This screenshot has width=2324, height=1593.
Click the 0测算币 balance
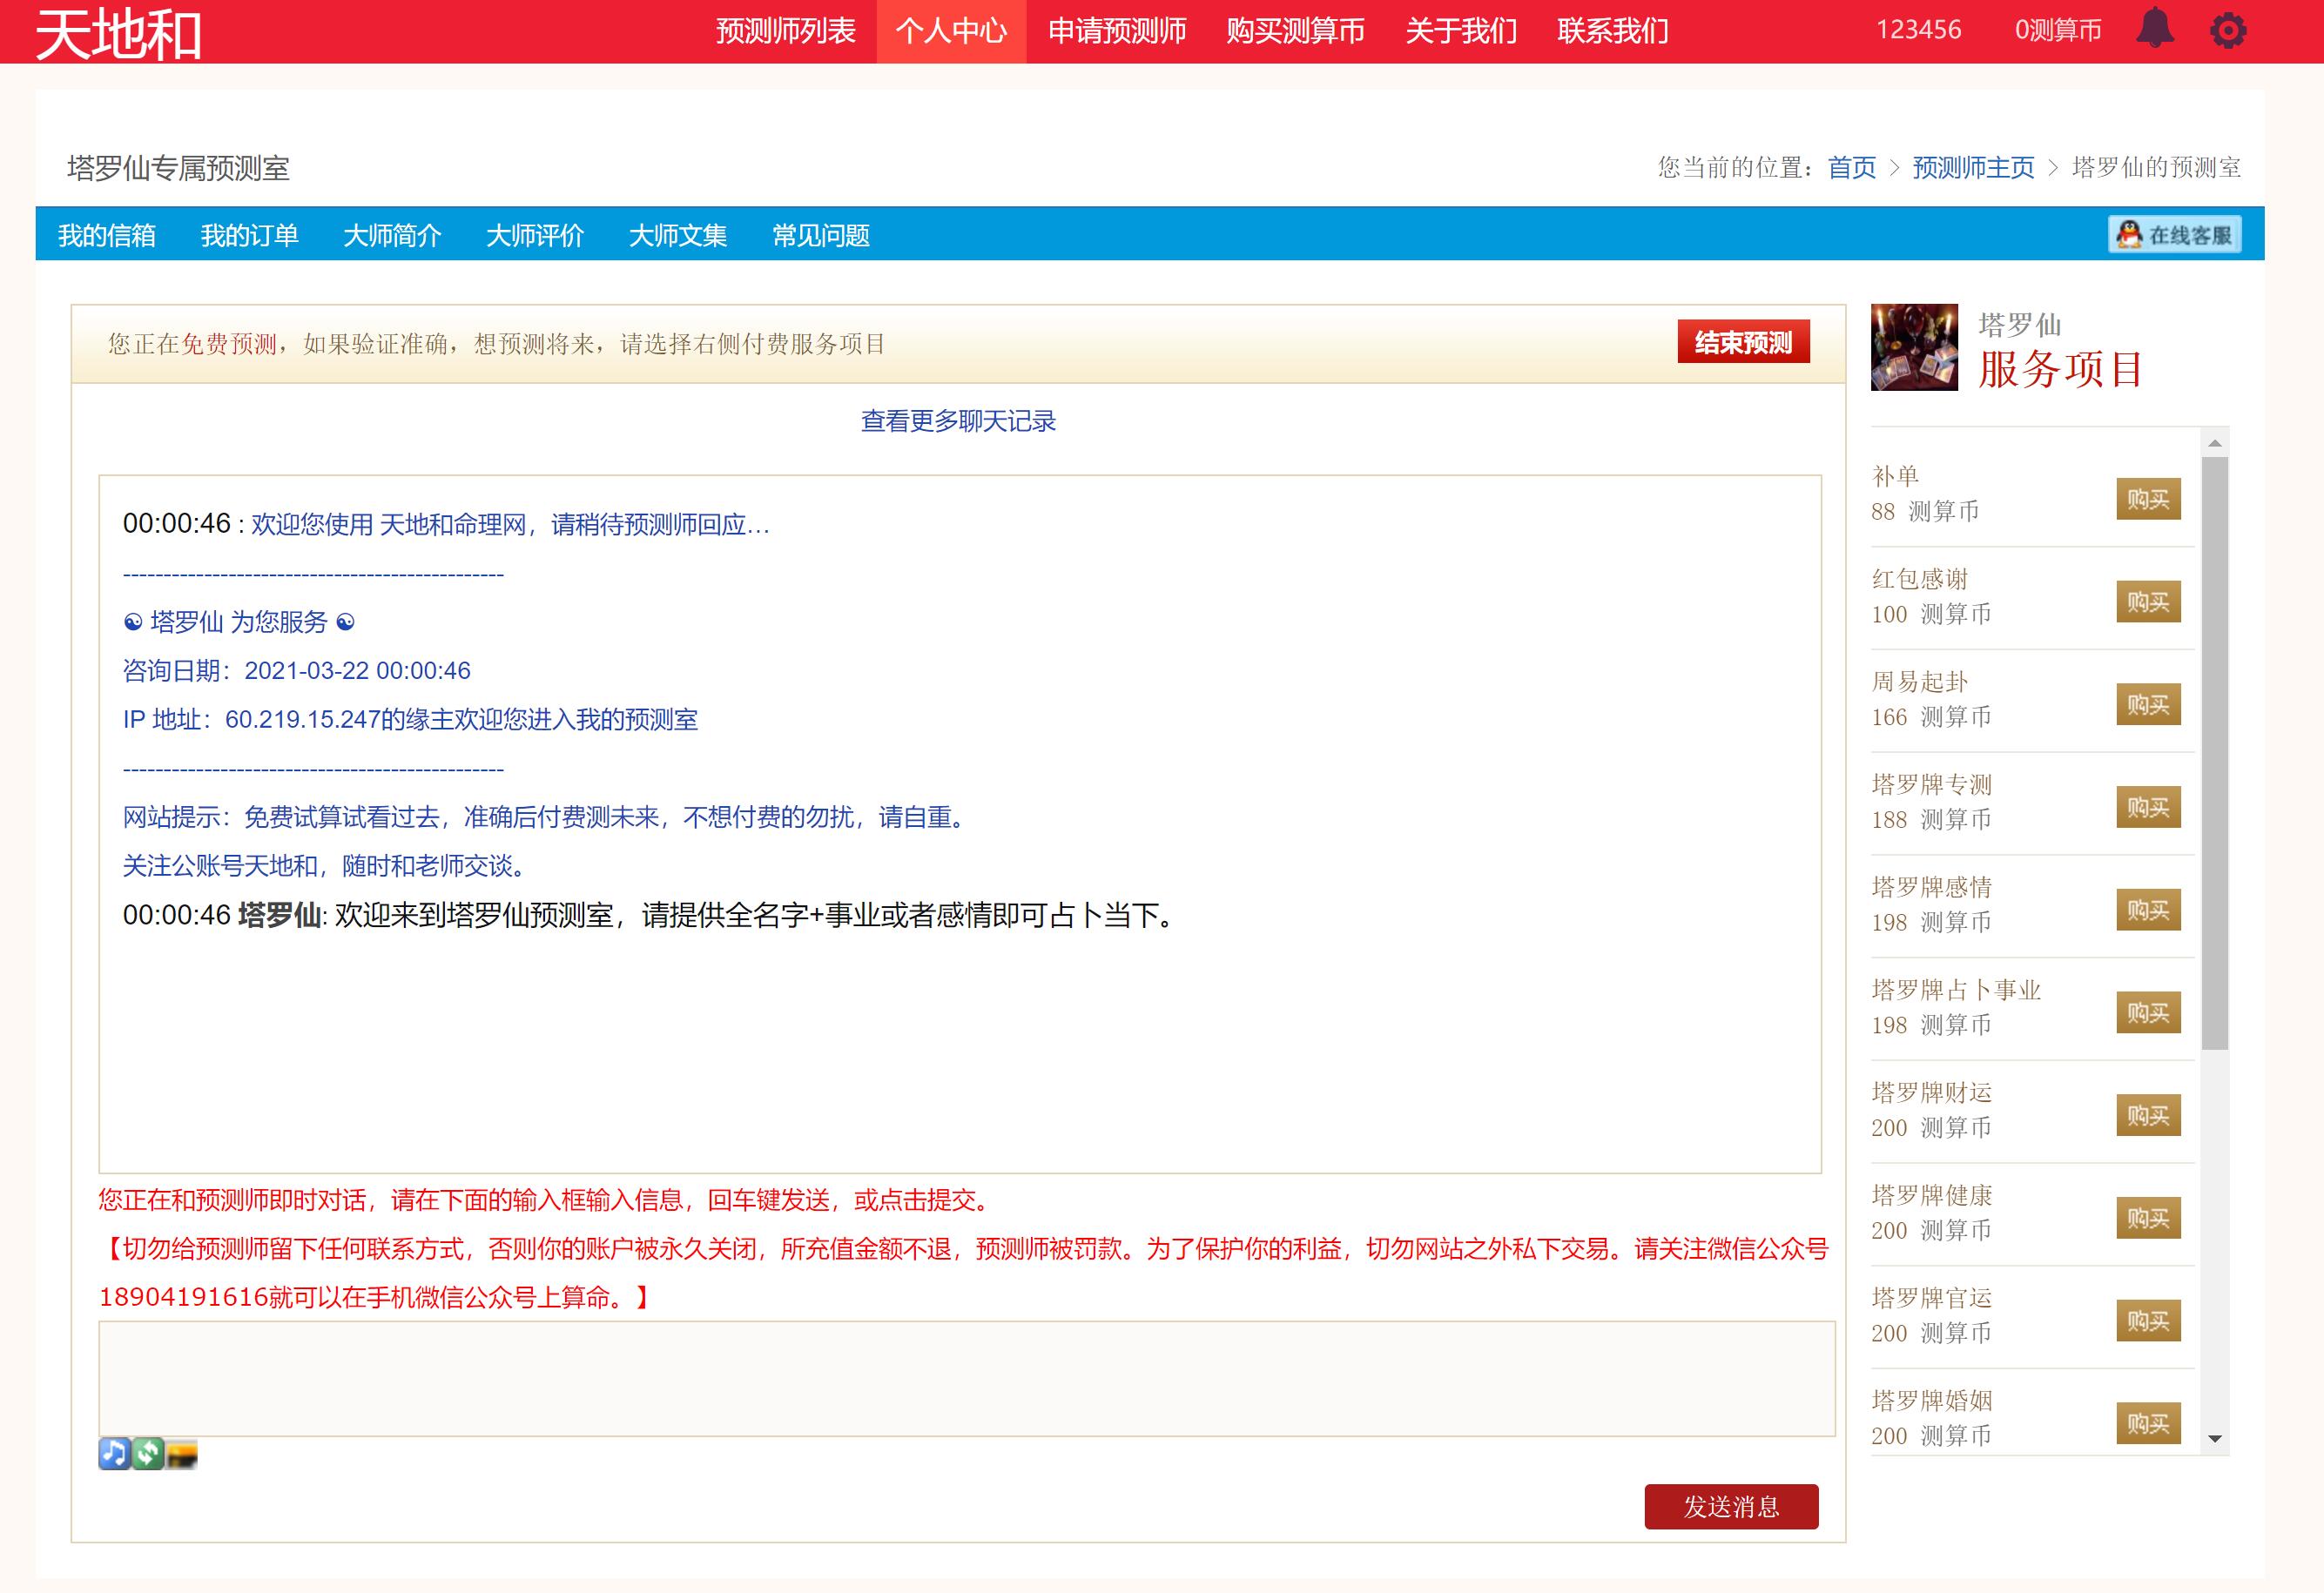pos(2057,30)
